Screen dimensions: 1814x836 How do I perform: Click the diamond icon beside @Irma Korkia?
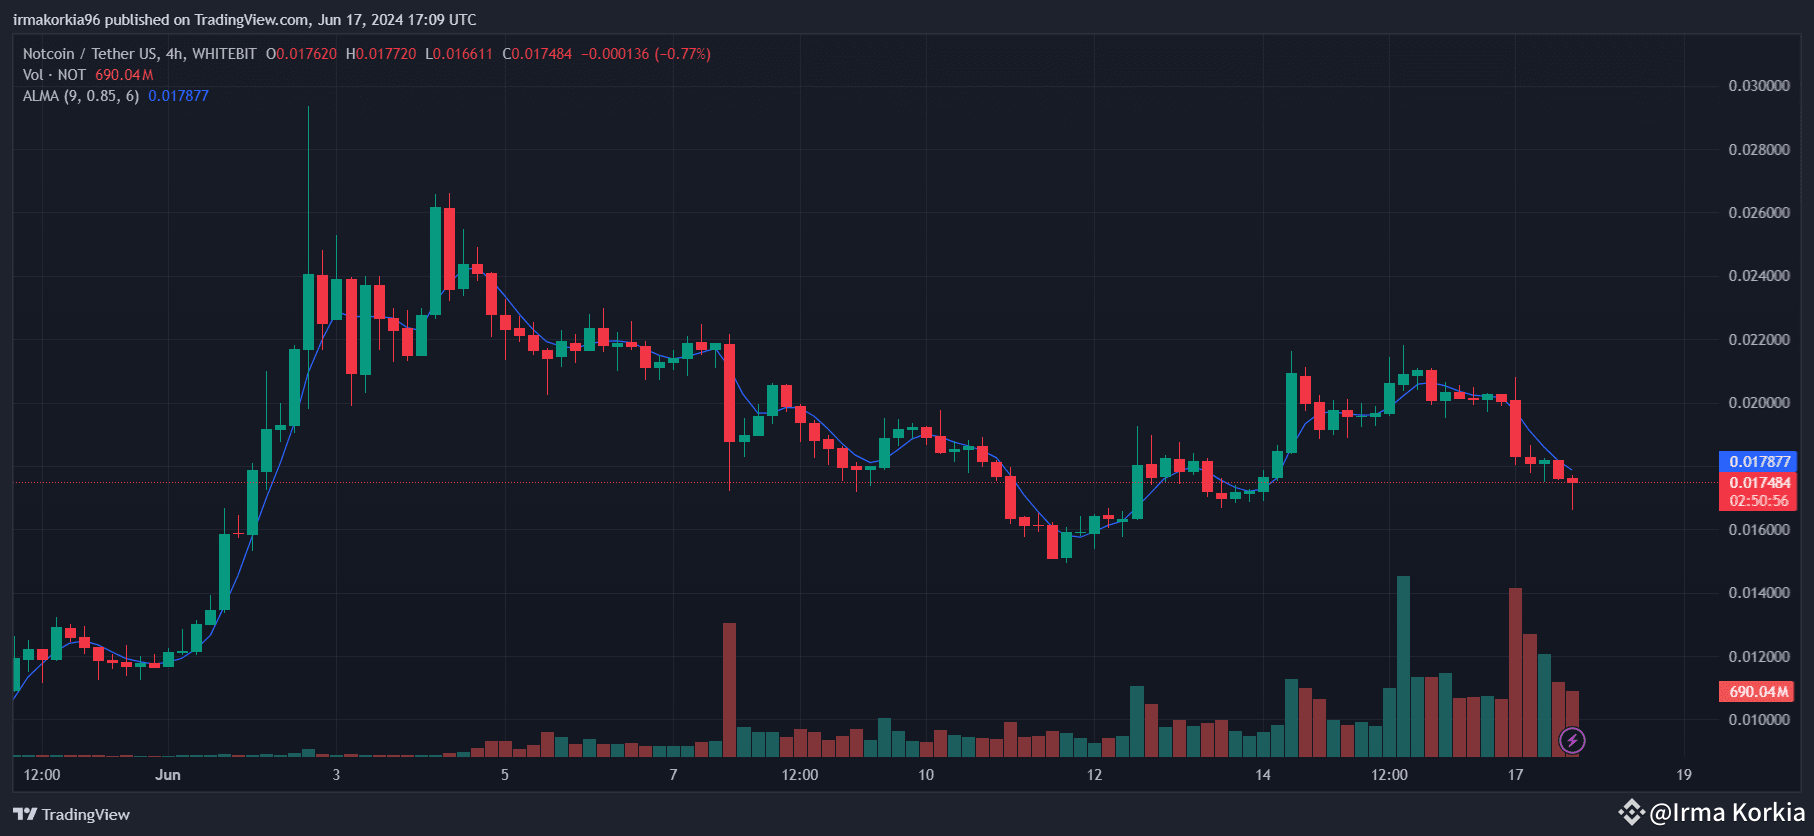[1631, 812]
